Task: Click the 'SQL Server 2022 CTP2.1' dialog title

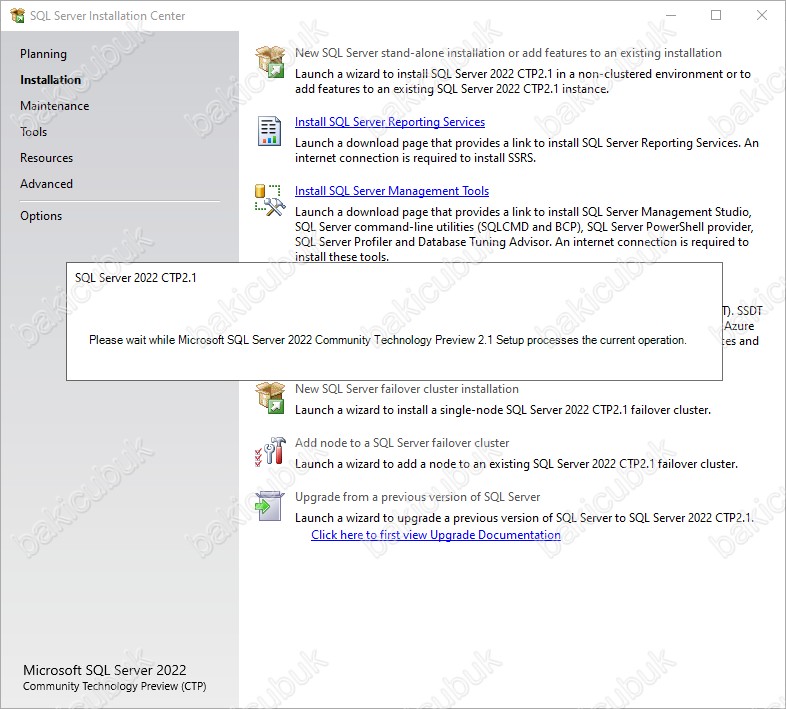Action: coord(136,278)
